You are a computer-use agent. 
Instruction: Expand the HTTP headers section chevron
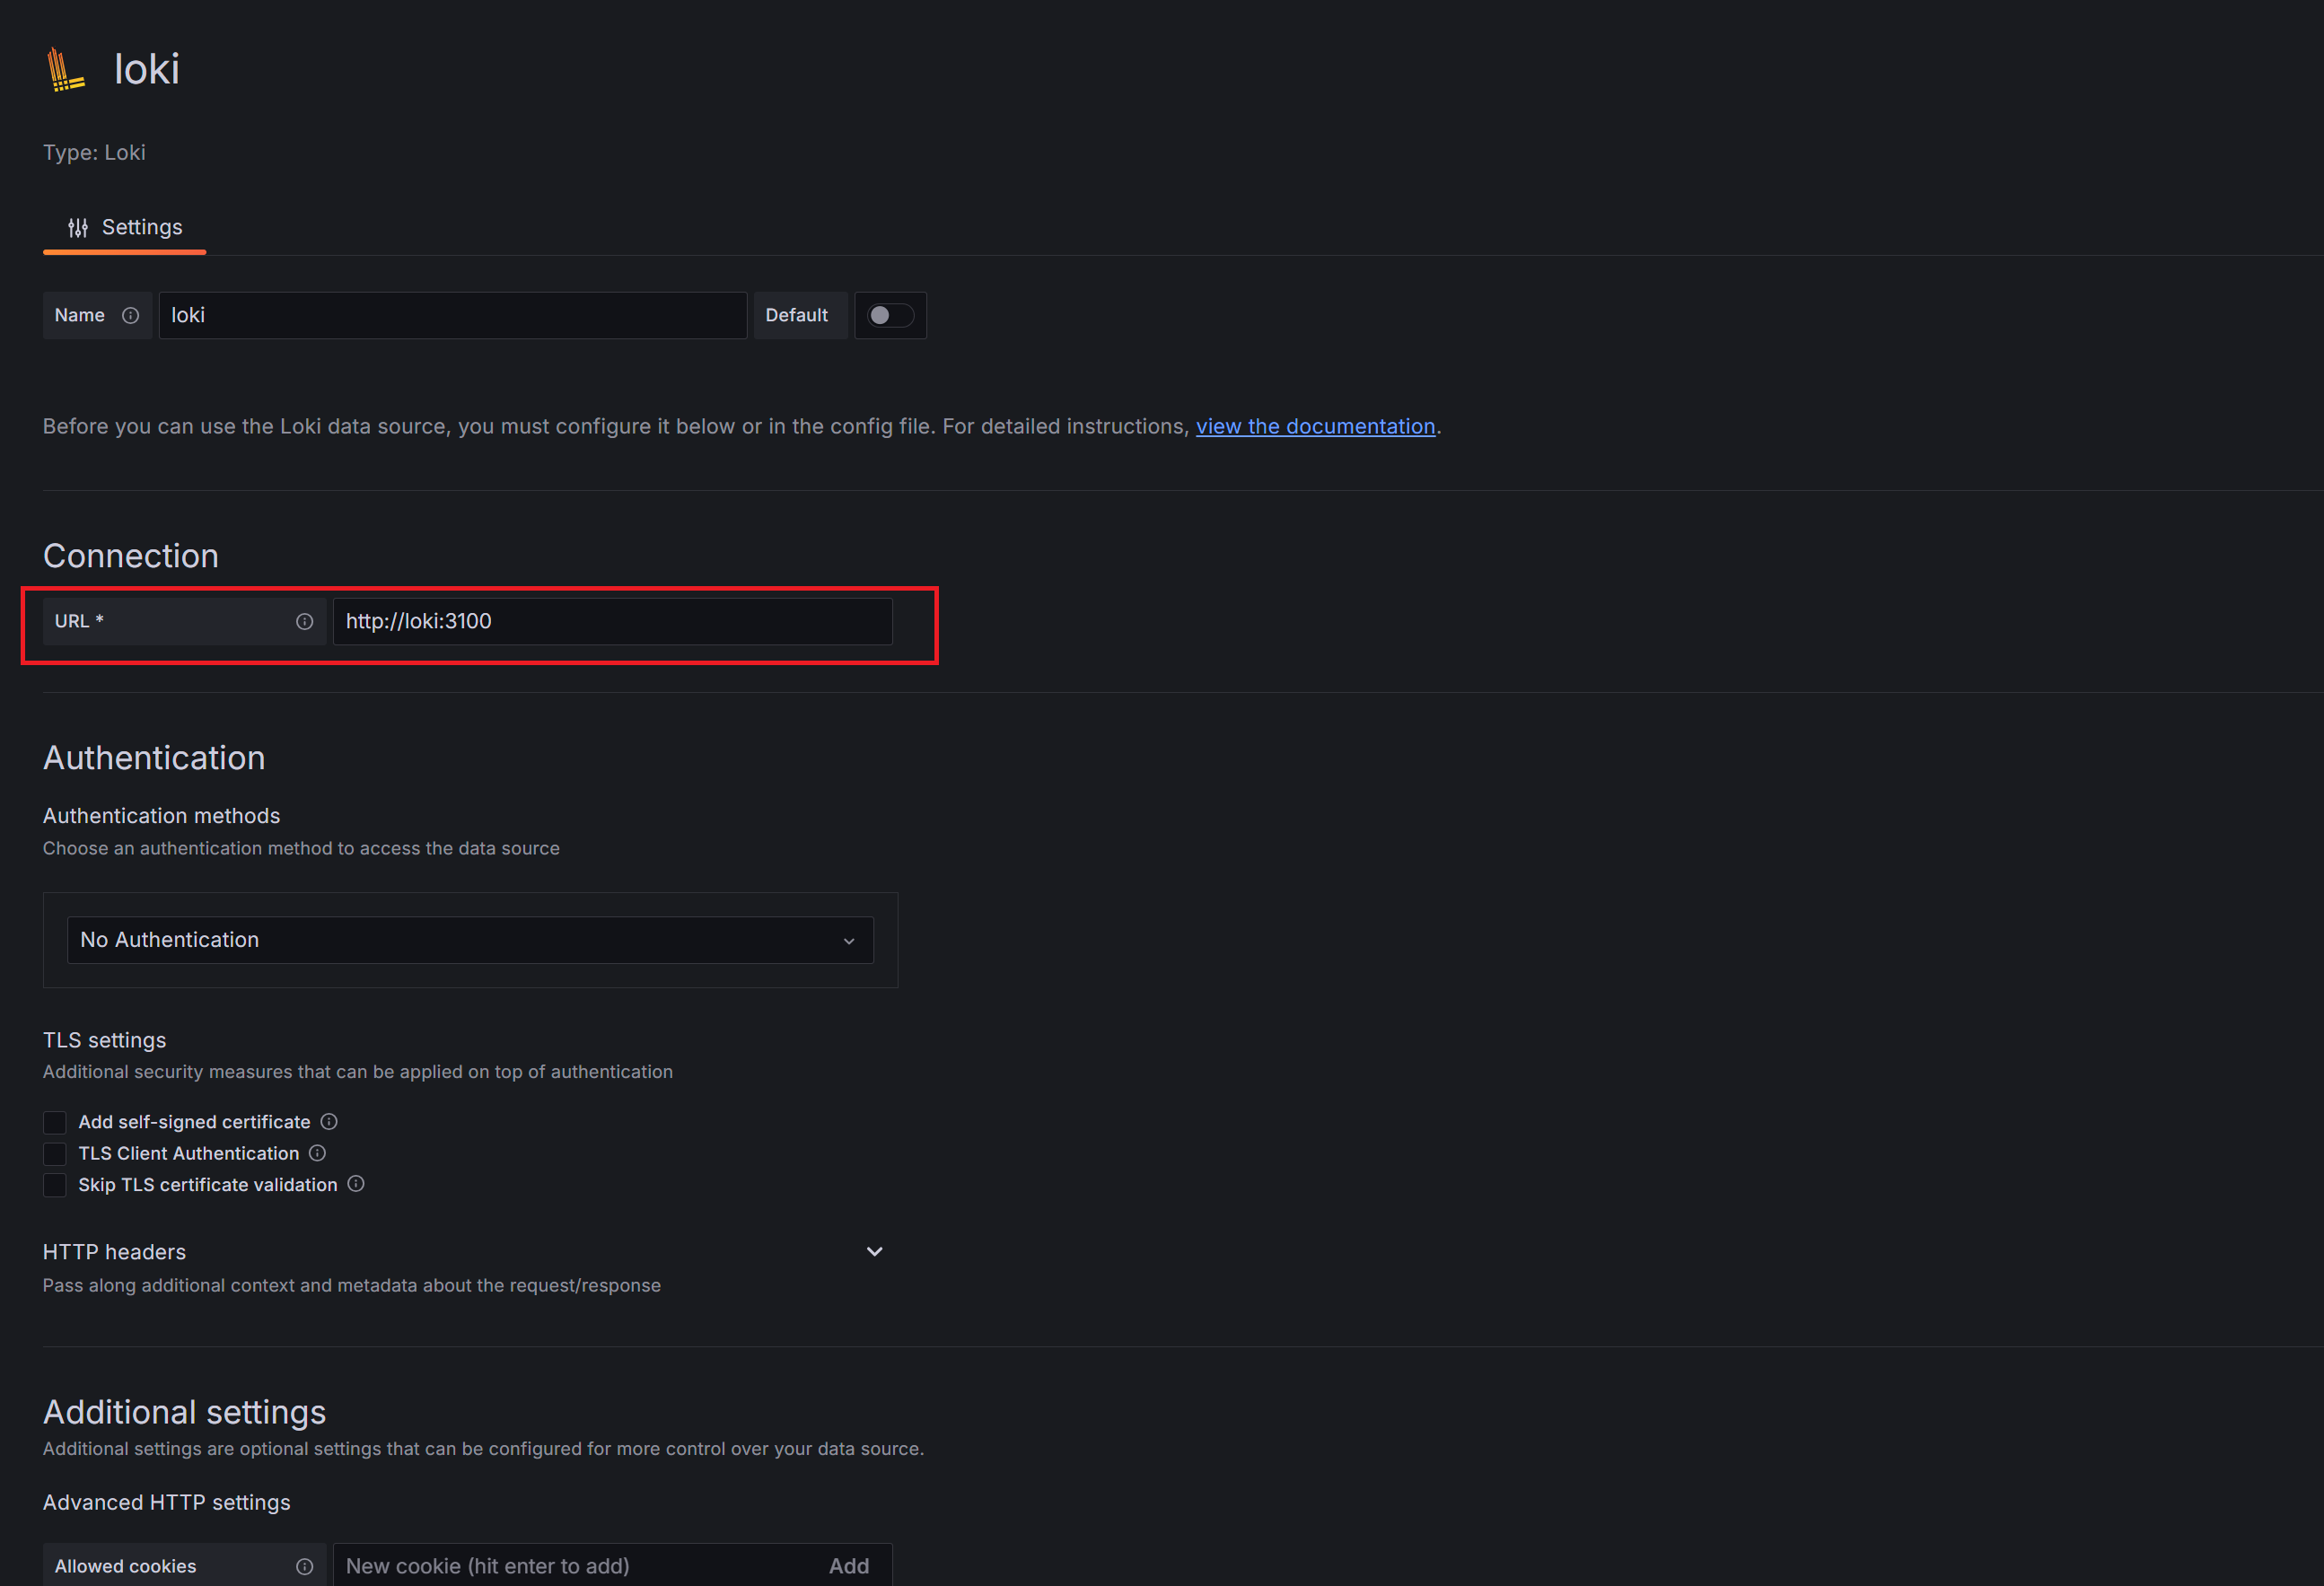[x=874, y=1252]
